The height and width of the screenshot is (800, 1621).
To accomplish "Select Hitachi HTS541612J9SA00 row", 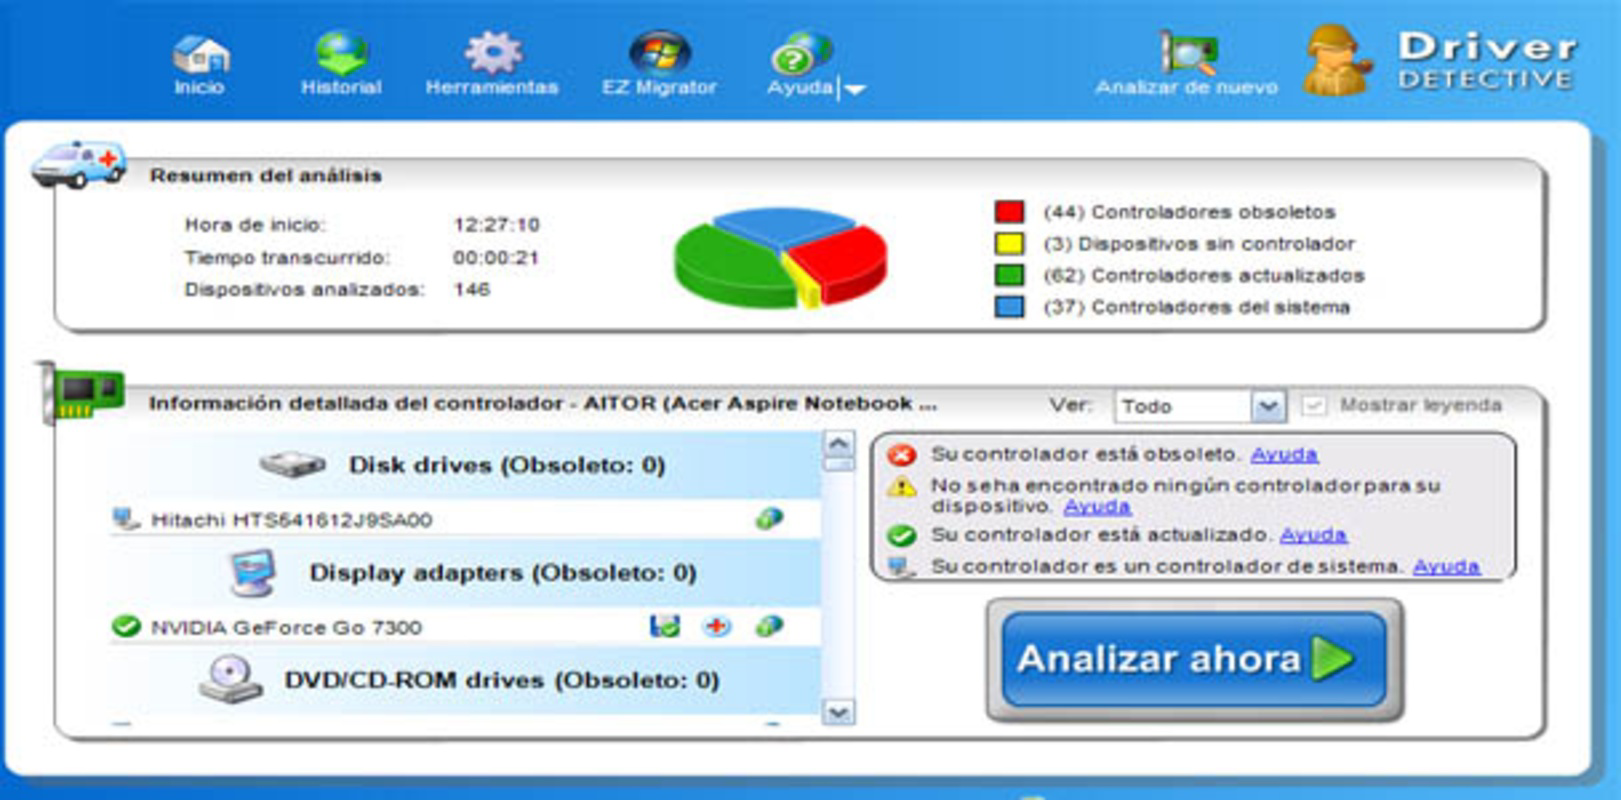I will (465, 519).
